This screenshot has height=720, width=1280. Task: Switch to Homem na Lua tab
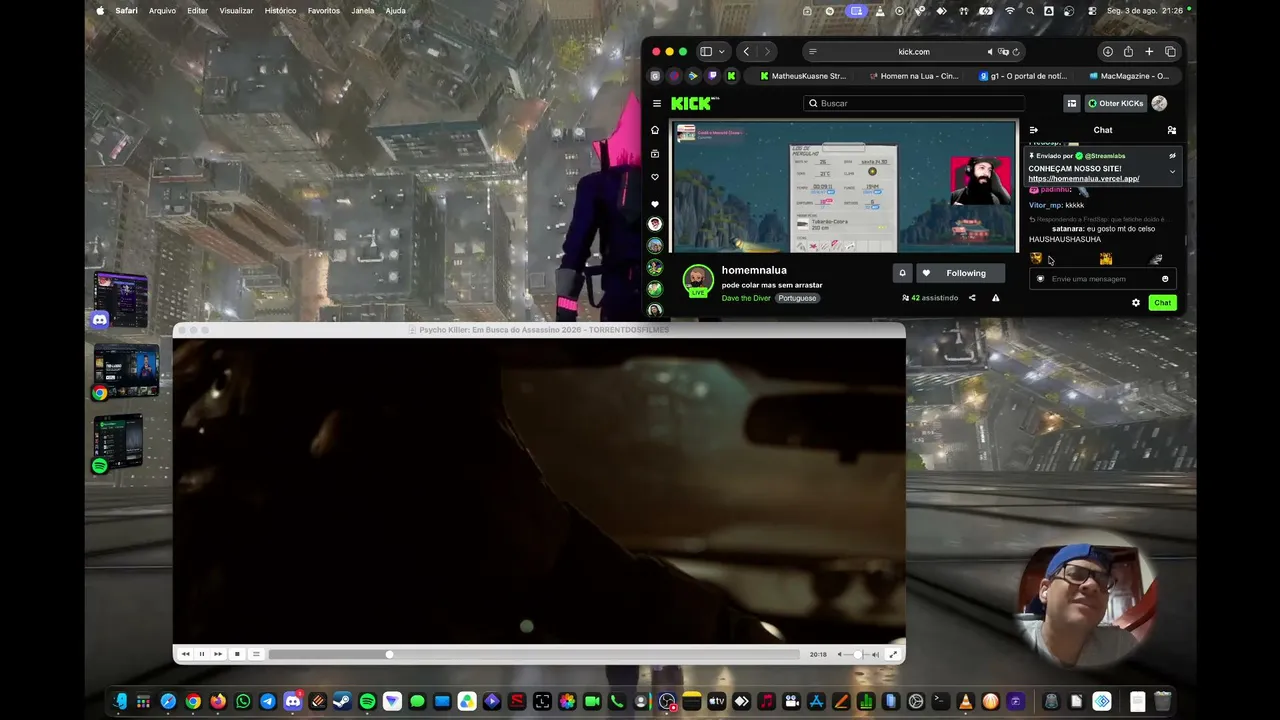click(914, 76)
